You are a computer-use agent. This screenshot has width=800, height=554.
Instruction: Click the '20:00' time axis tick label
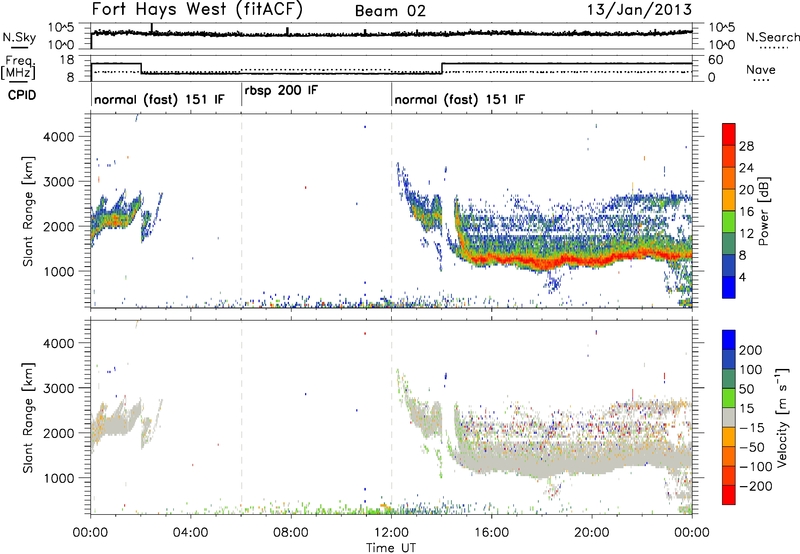tap(591, 533)
